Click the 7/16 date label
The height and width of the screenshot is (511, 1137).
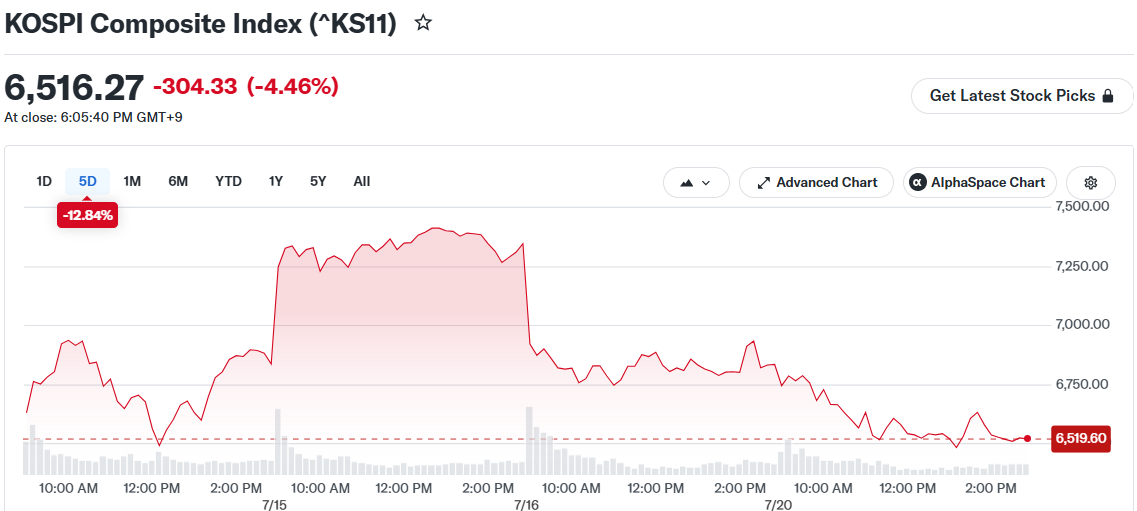(526, 503)
